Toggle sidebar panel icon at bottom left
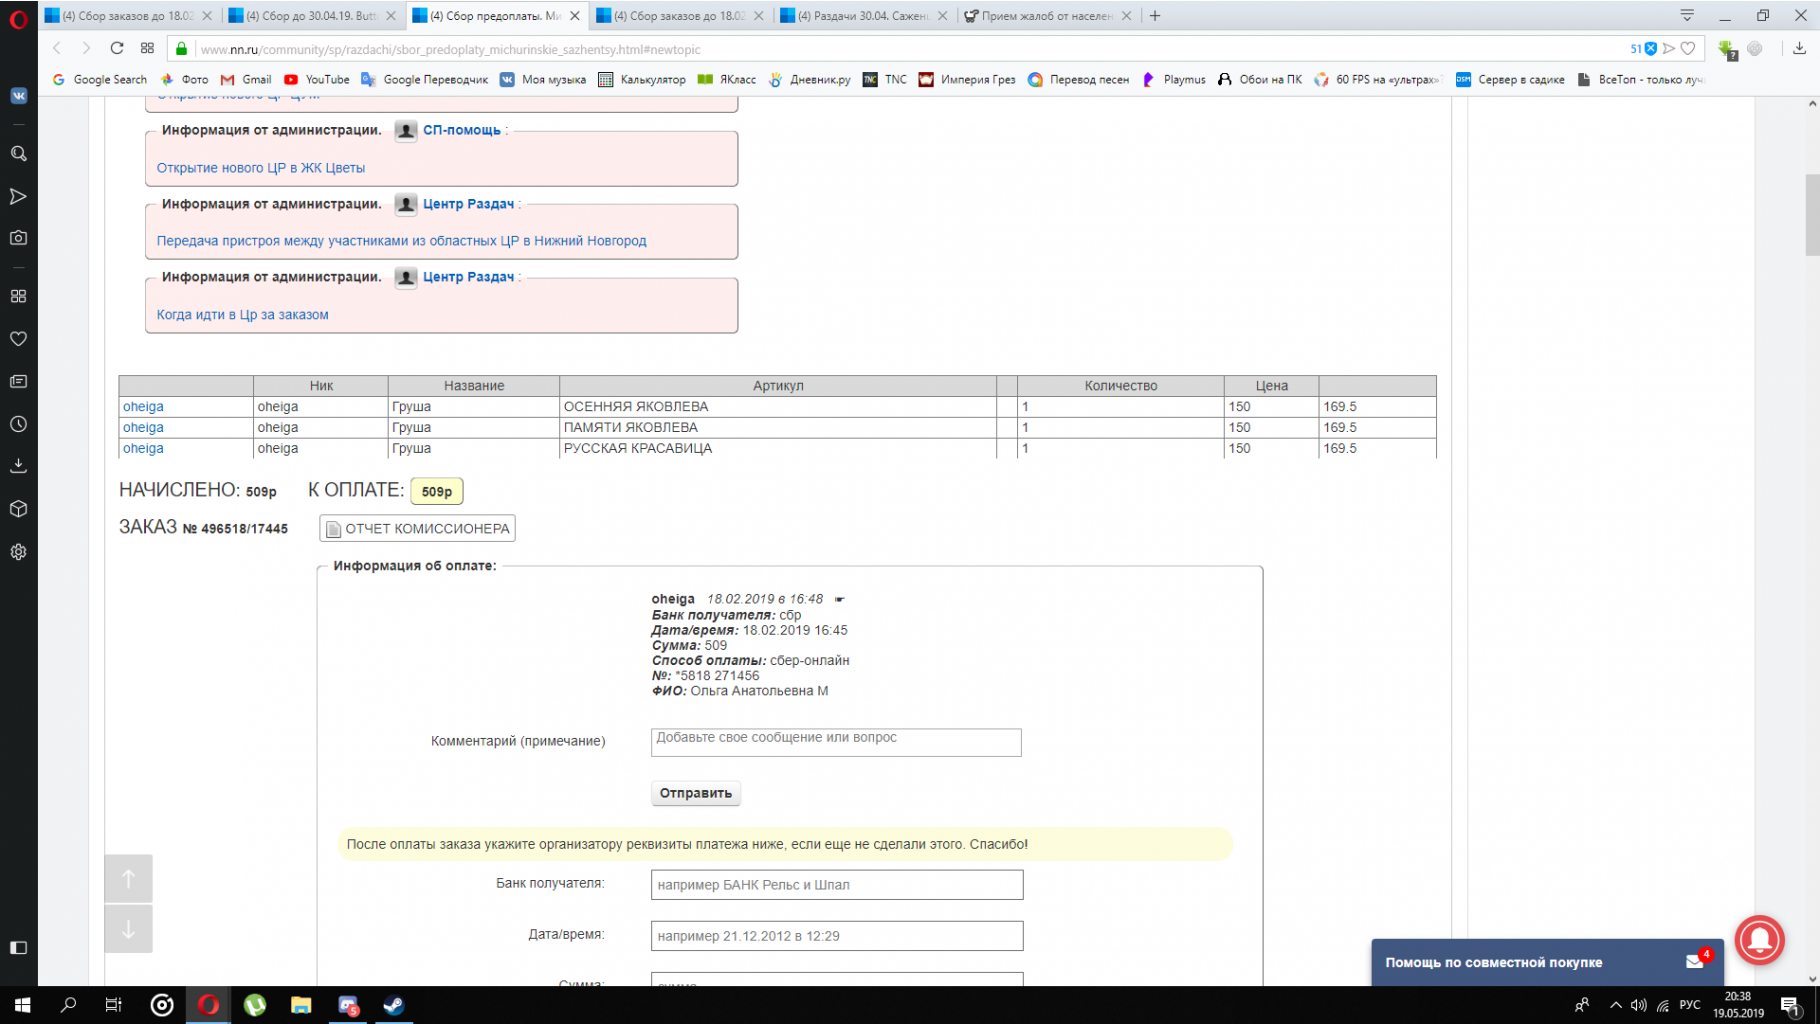Viewport: 1820px width, 1024px height. [18, 947]
